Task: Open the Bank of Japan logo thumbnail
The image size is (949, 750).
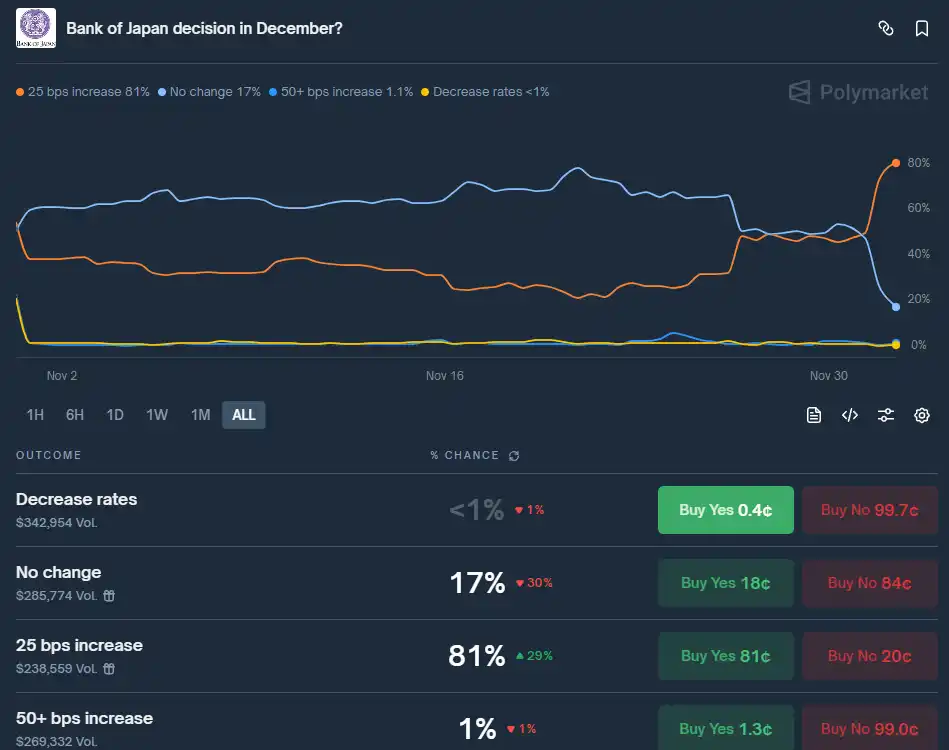Action: point(36,28)
